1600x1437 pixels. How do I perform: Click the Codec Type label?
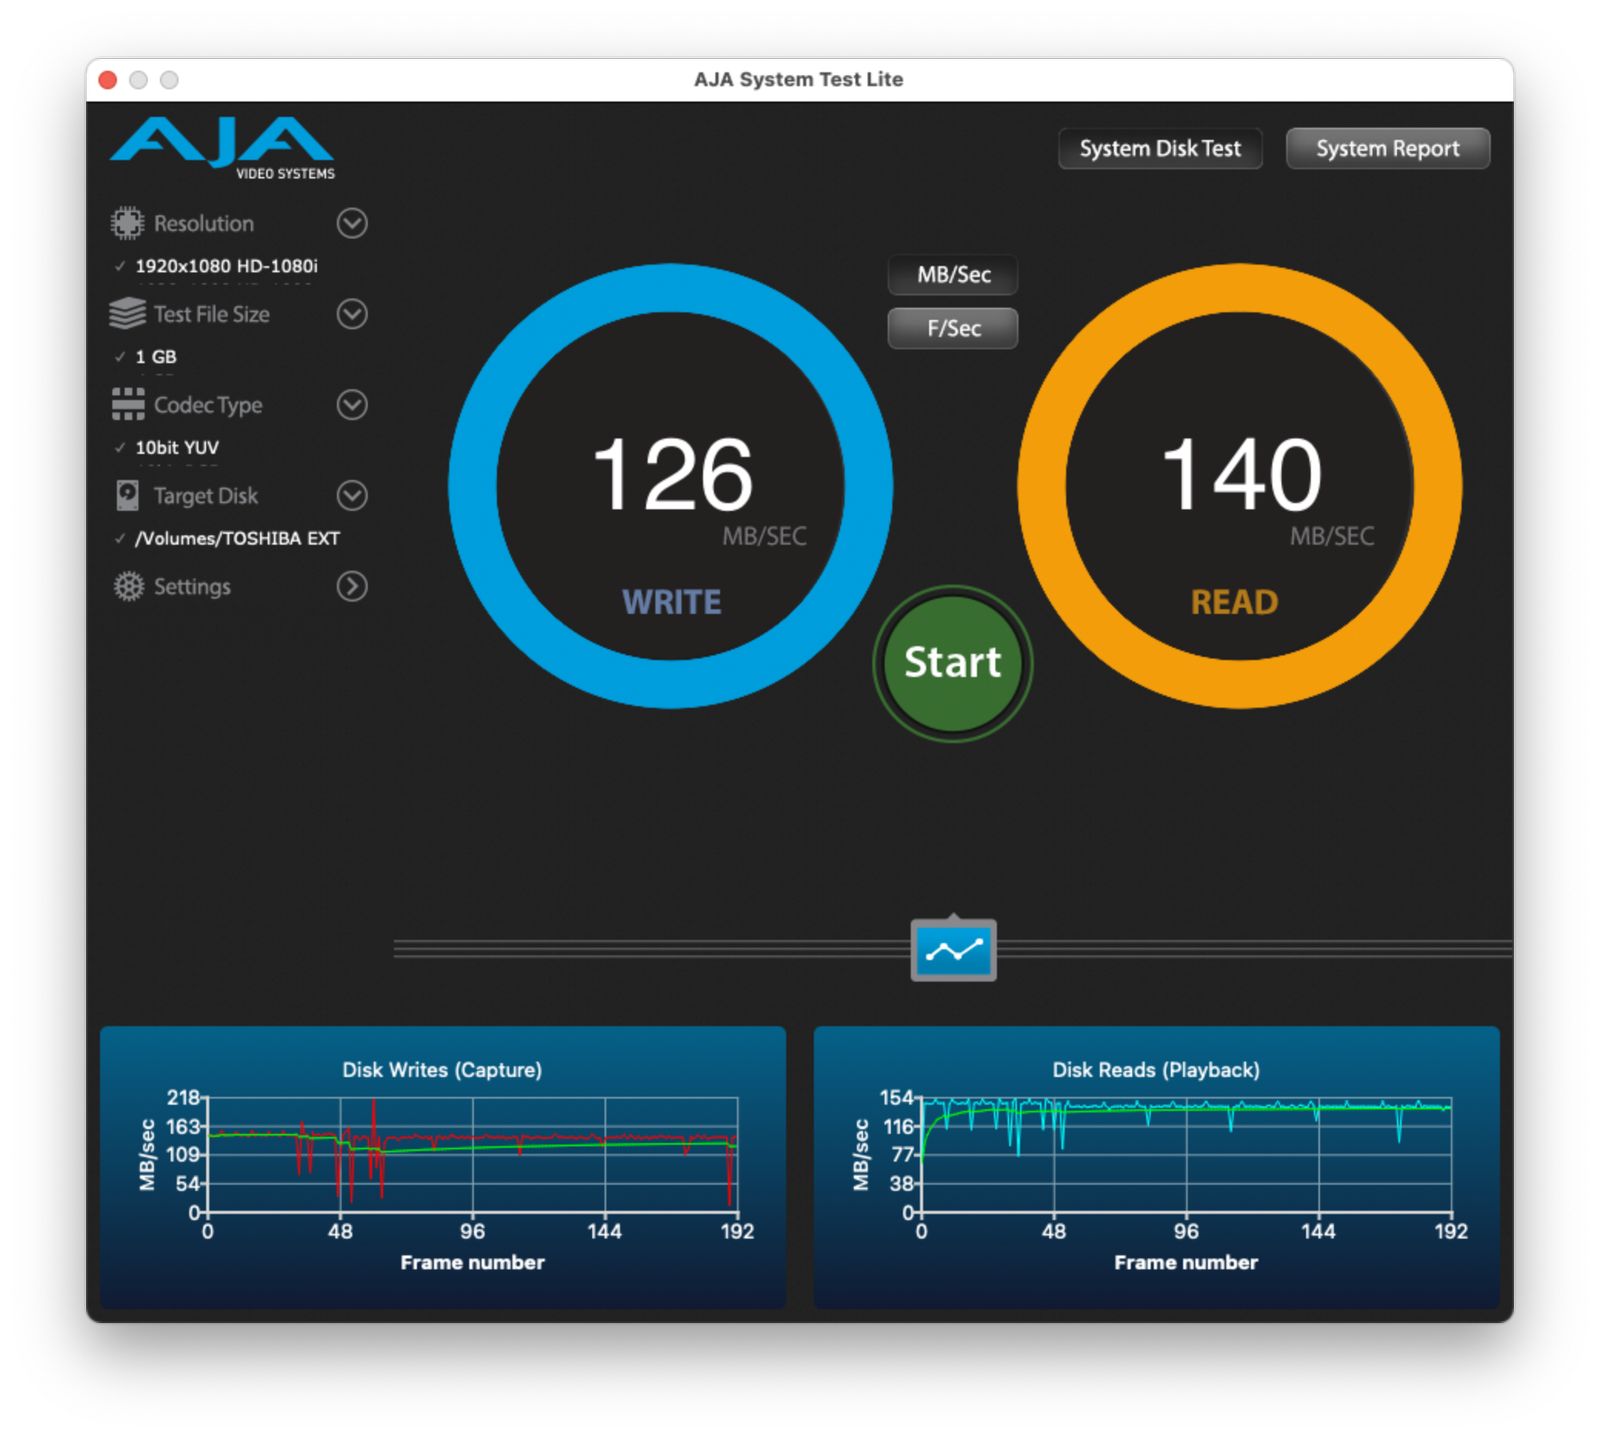tap(208, 405)
